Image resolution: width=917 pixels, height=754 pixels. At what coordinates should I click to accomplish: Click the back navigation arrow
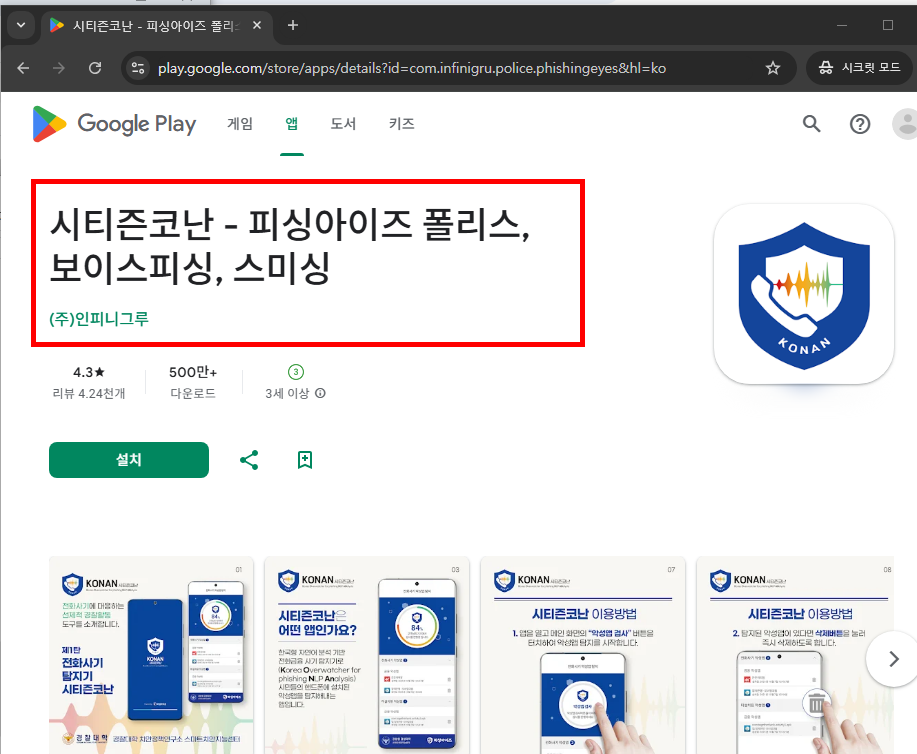(23, 68)
